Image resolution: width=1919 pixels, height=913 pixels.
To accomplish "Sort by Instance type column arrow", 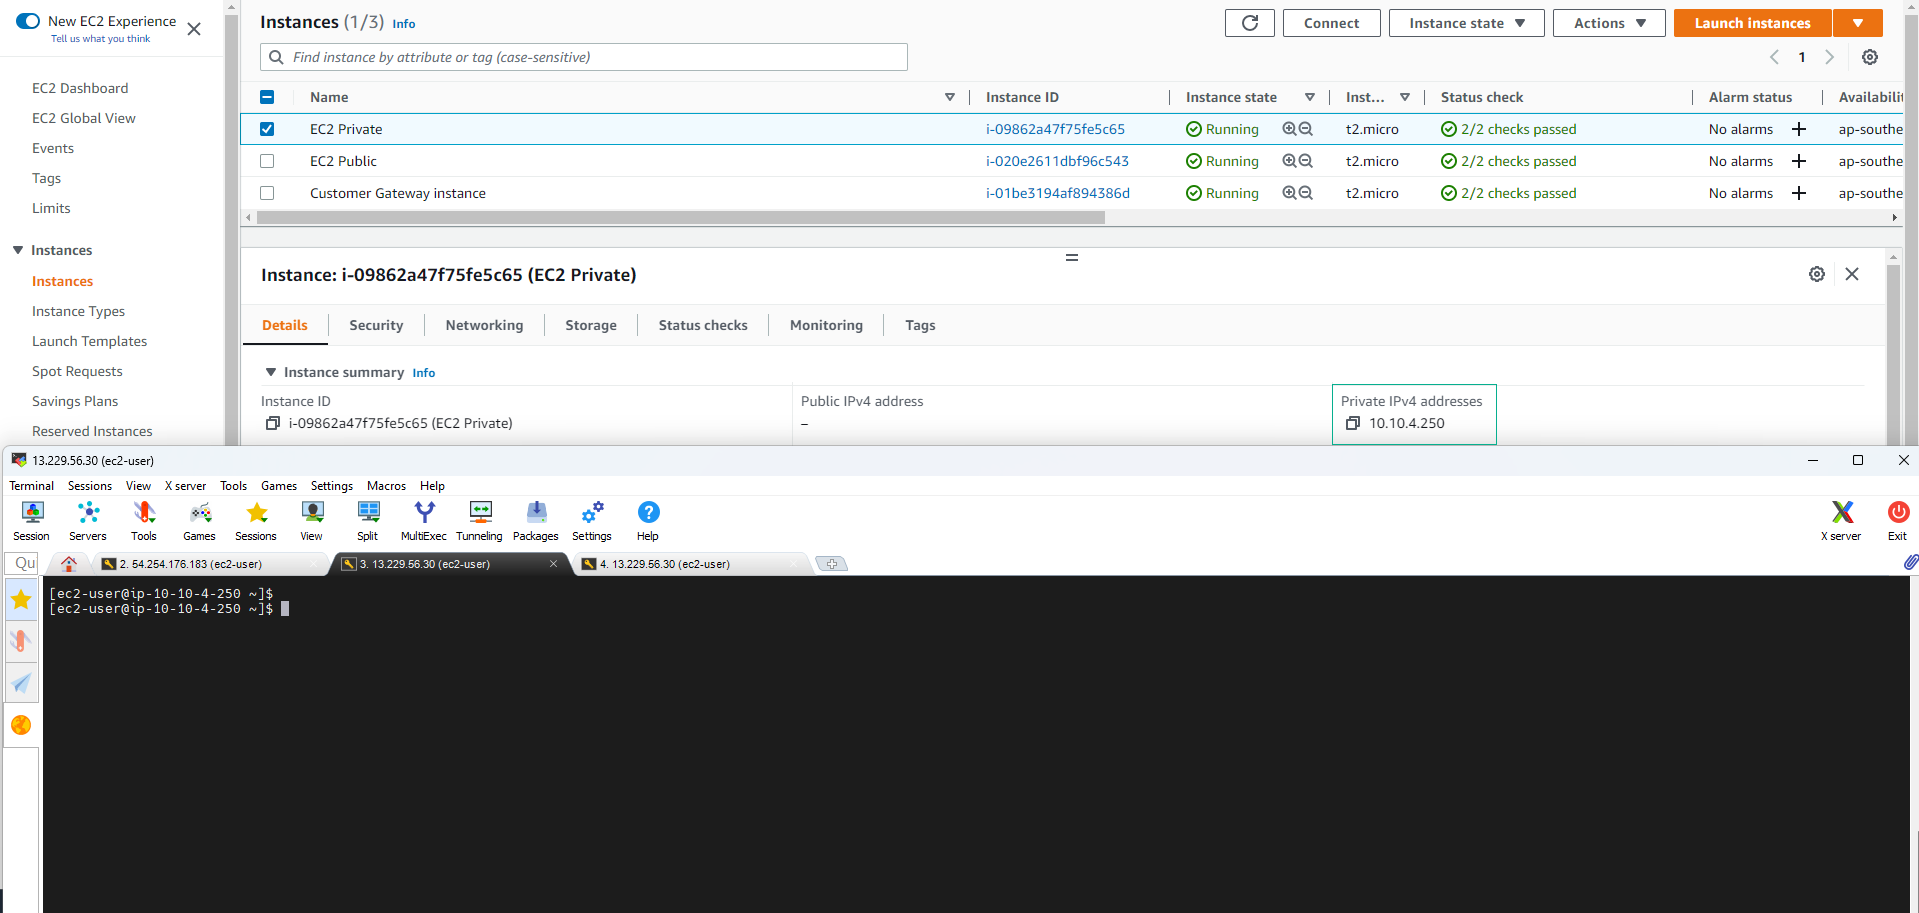I will (x=1405, y=97).
